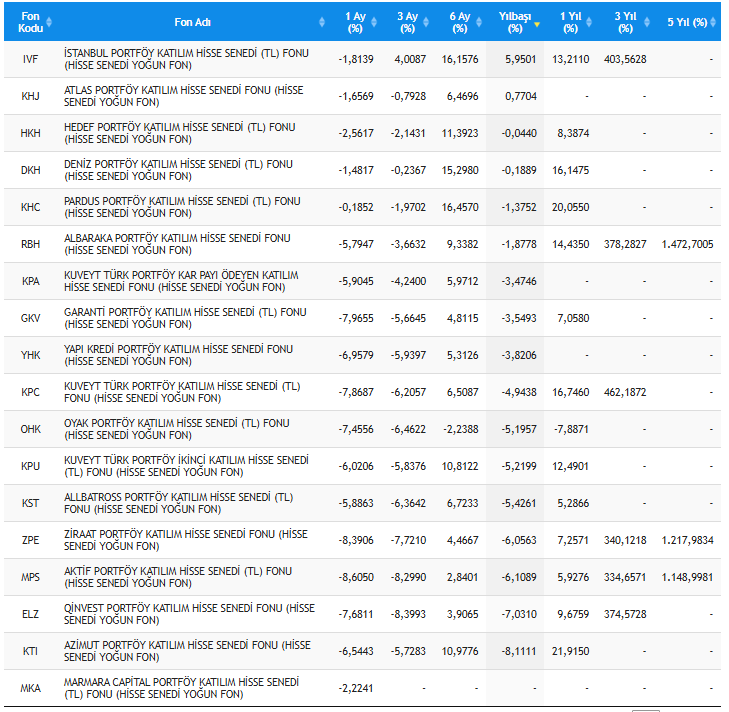Select fund code HKH
The height and width of the screenshot is (712, 729).
click(x=30, y=133)
